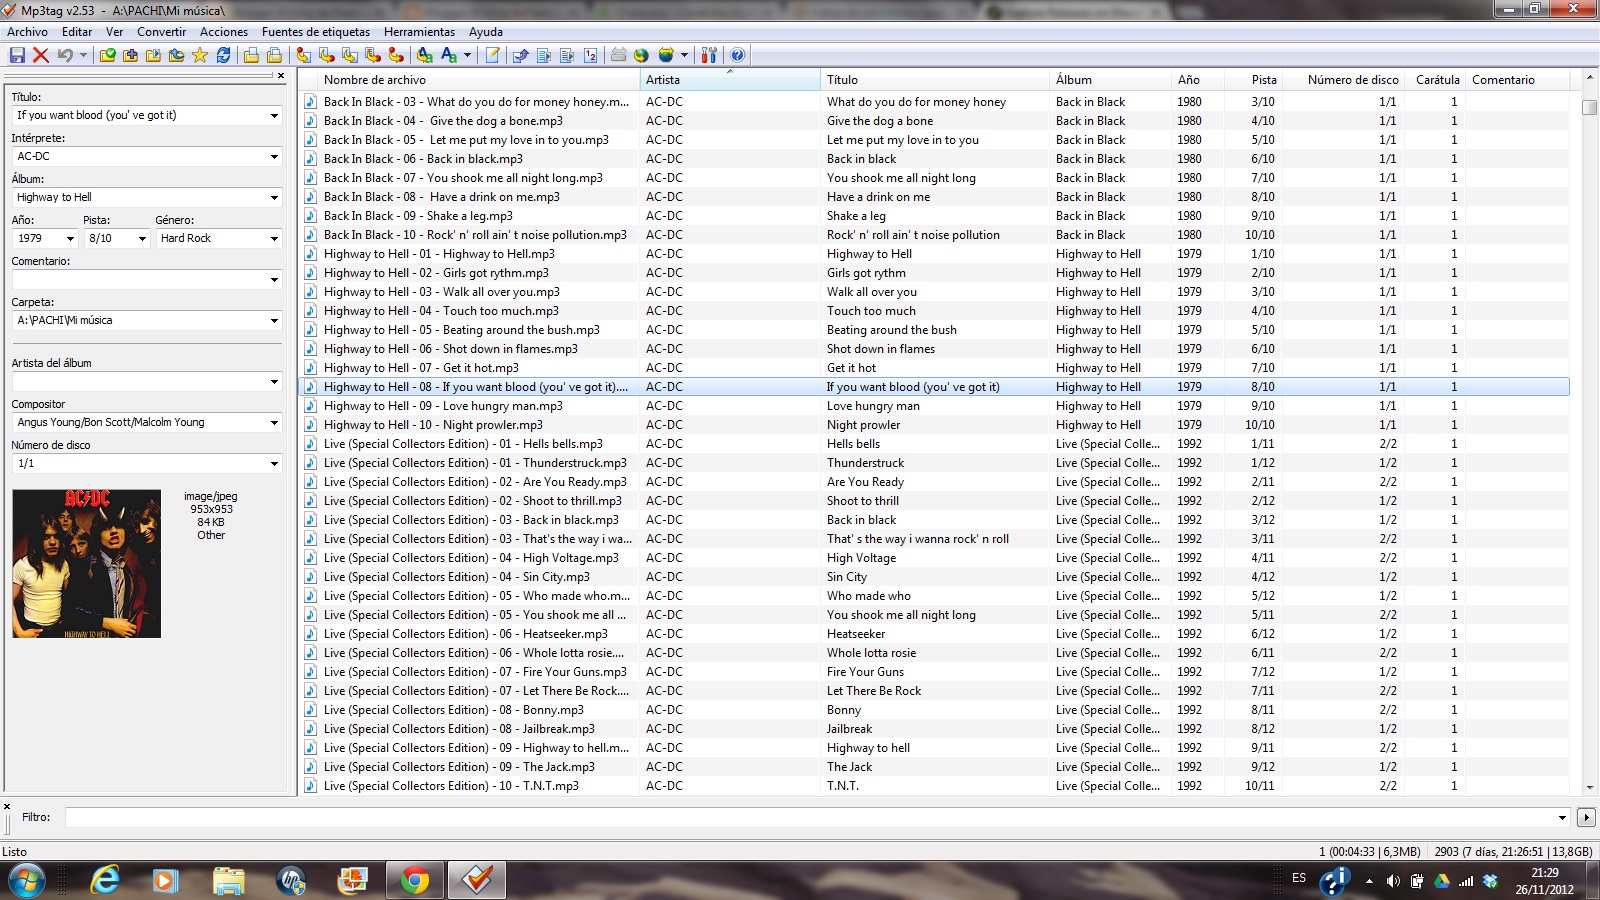Image resolution: width=1600 pixels, height=900 pixels.
Task: Click the red X Remove tag icon
Action: [41, 55]
